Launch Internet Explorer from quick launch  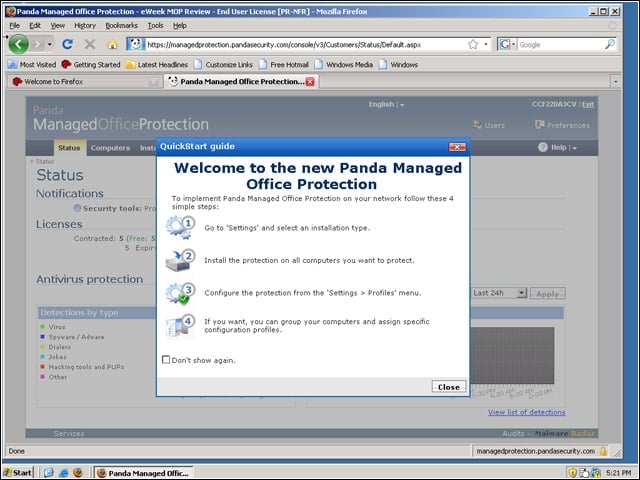[x=64, y=473]
